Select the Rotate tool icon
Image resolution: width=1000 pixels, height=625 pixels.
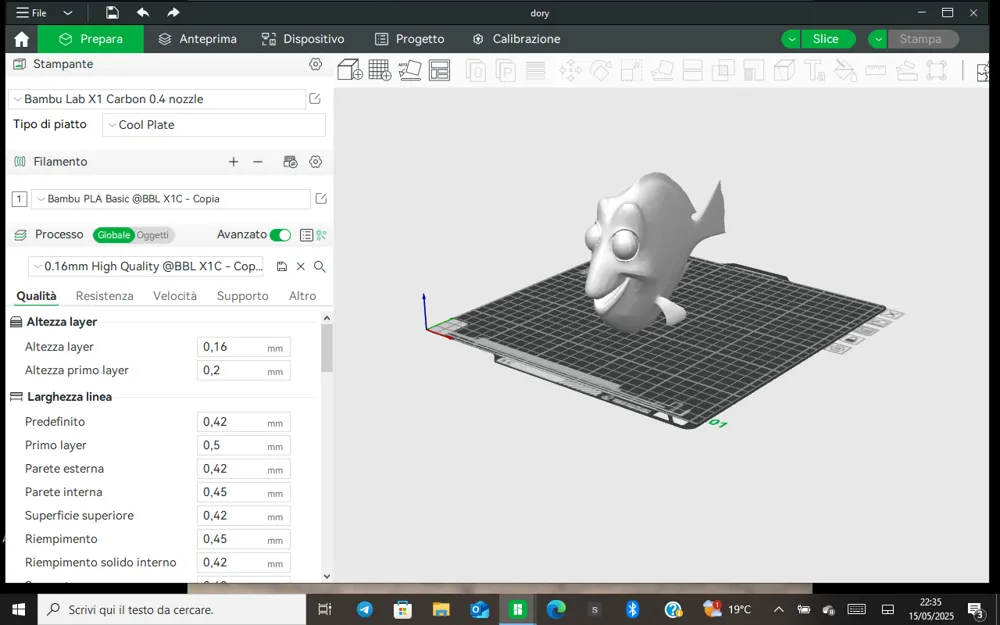point(601,70)
